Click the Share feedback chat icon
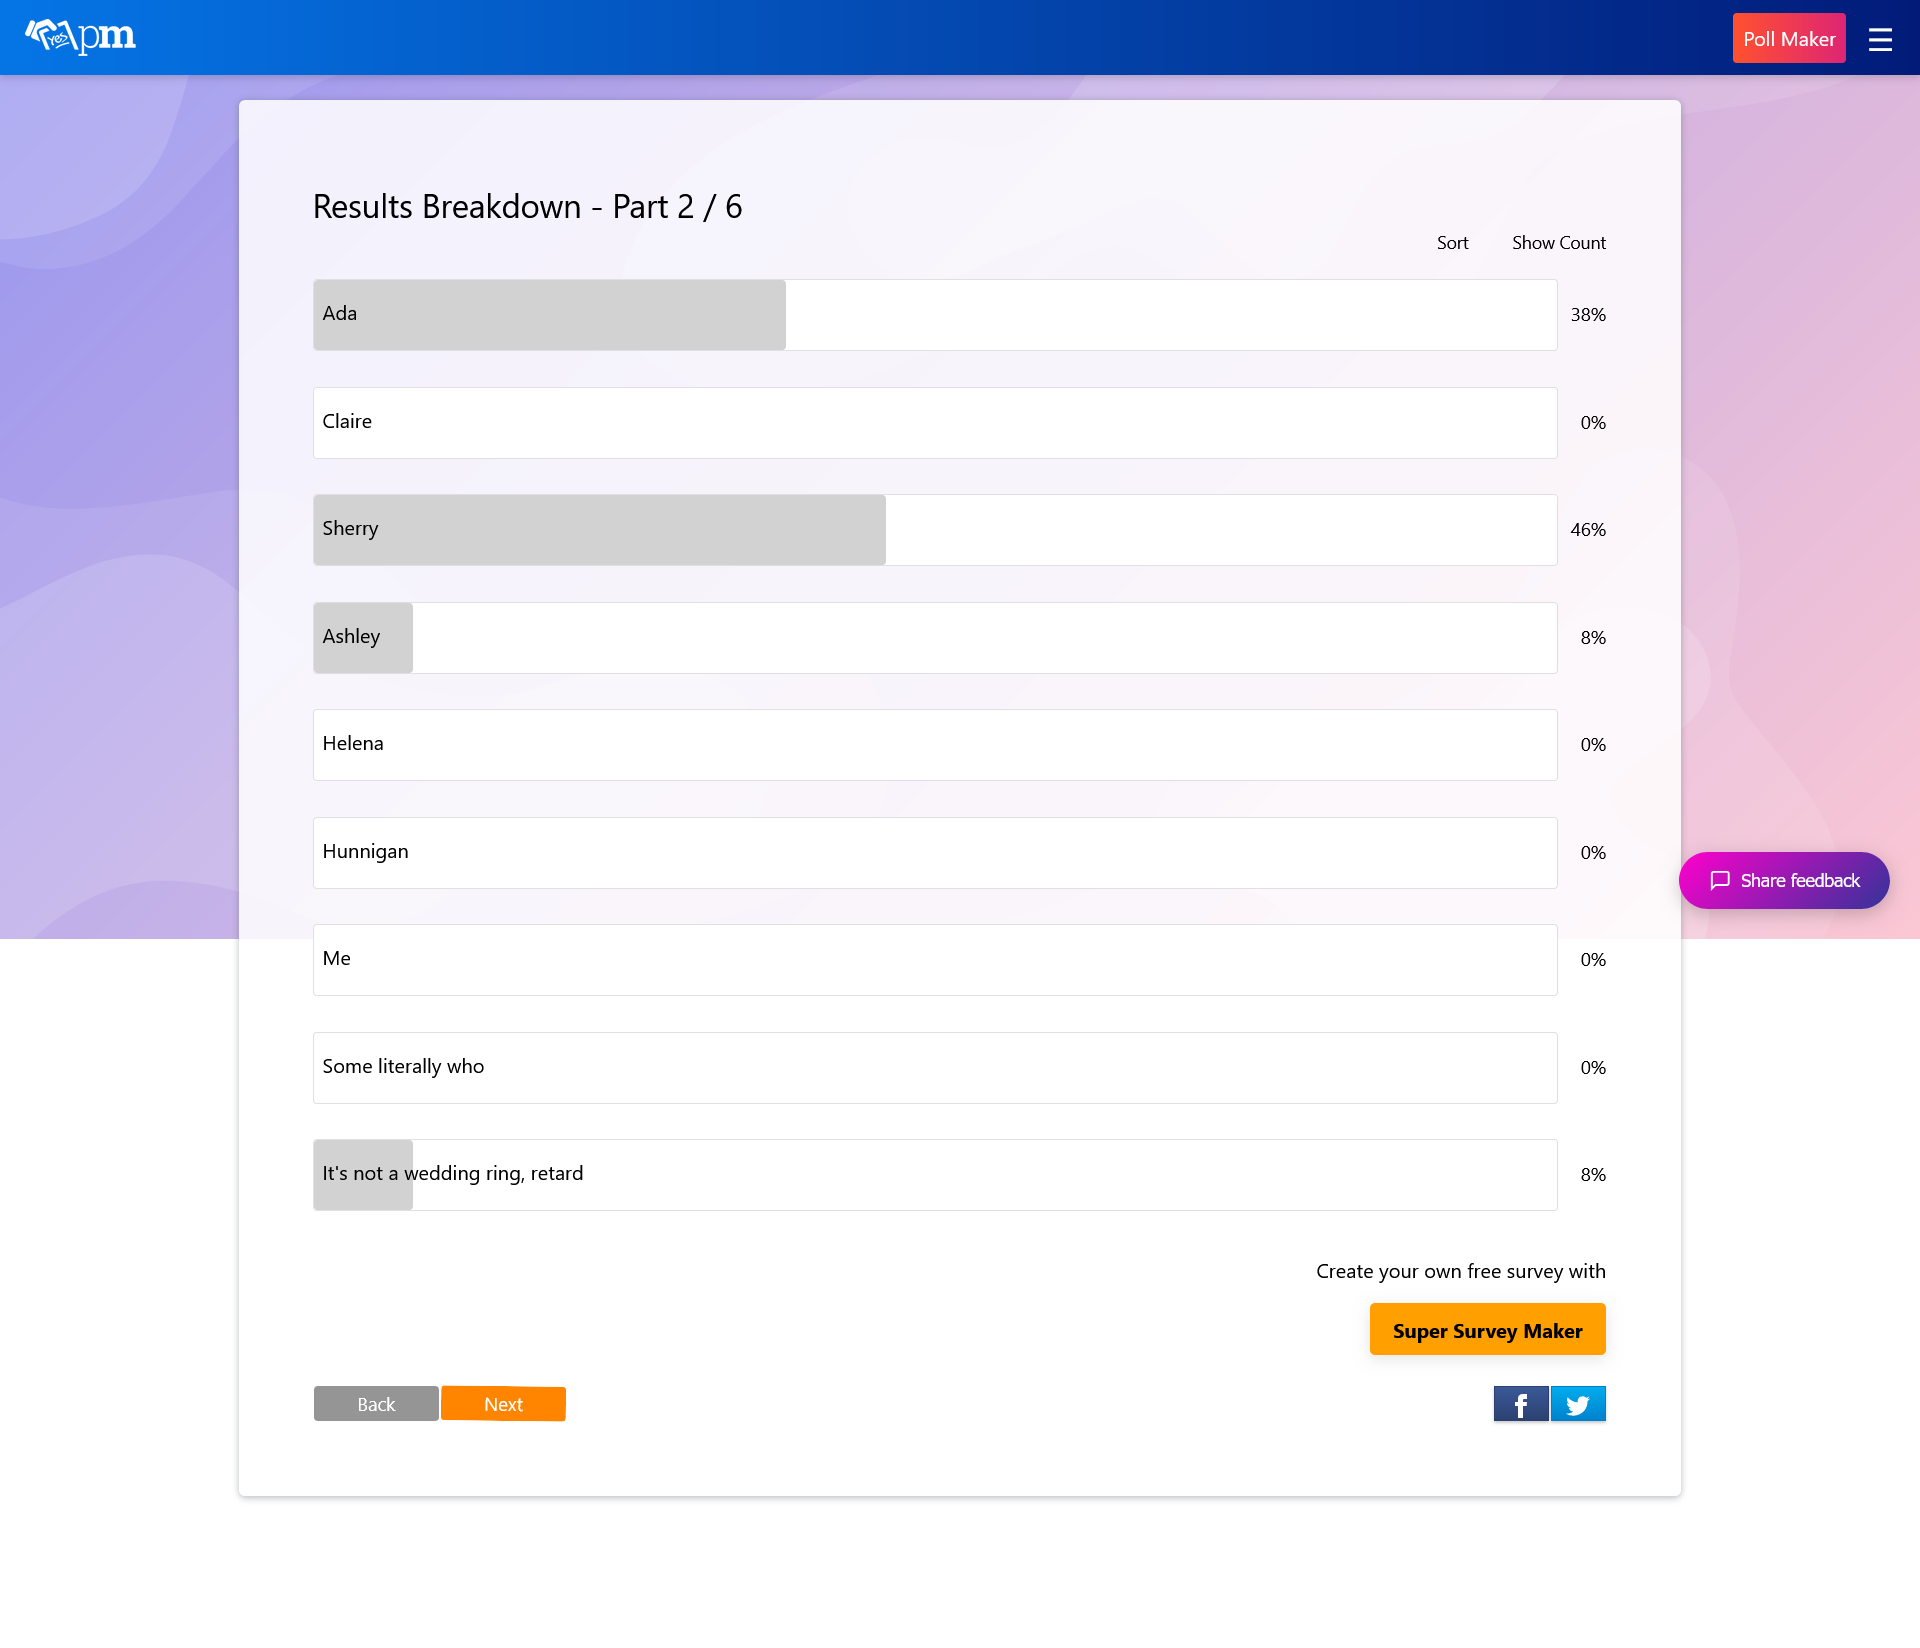1920x1648 pixels. point(1720,880)
